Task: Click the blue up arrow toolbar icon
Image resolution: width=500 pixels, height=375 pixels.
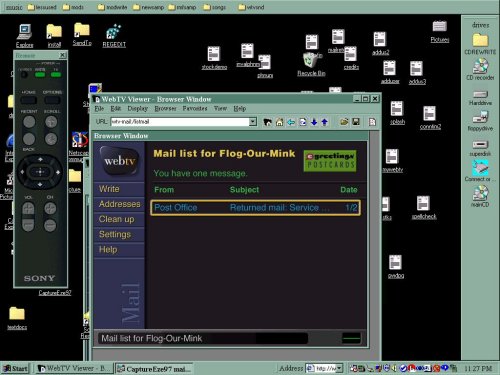Action: point(324,122)
